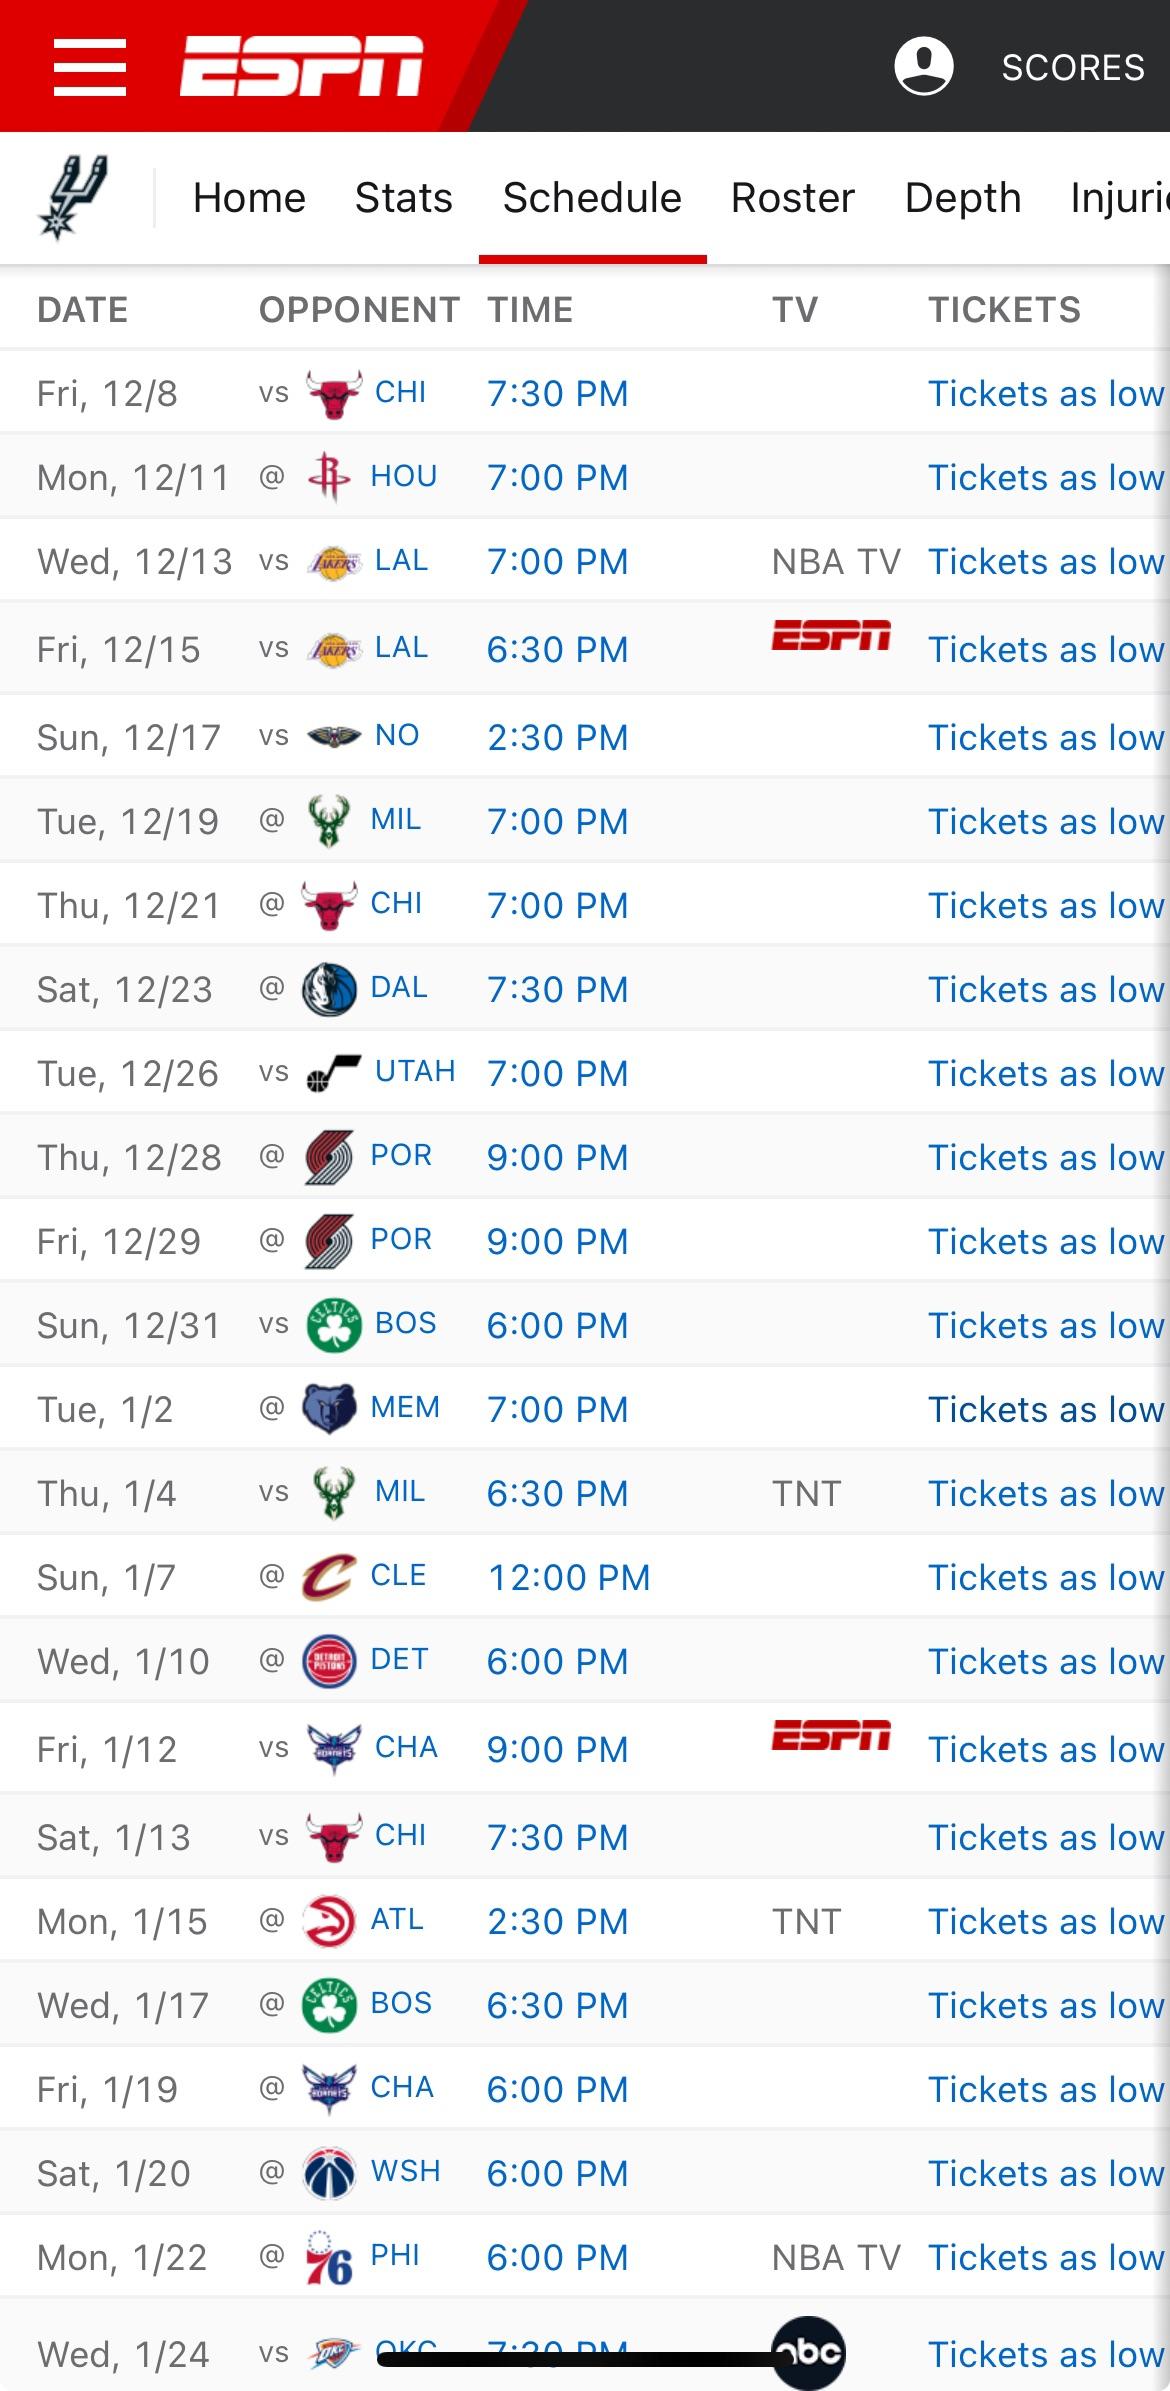Open 12:00 PM game time link for Cleveland
This screenshot has height=2391, width=1170.
point(568,1577)
